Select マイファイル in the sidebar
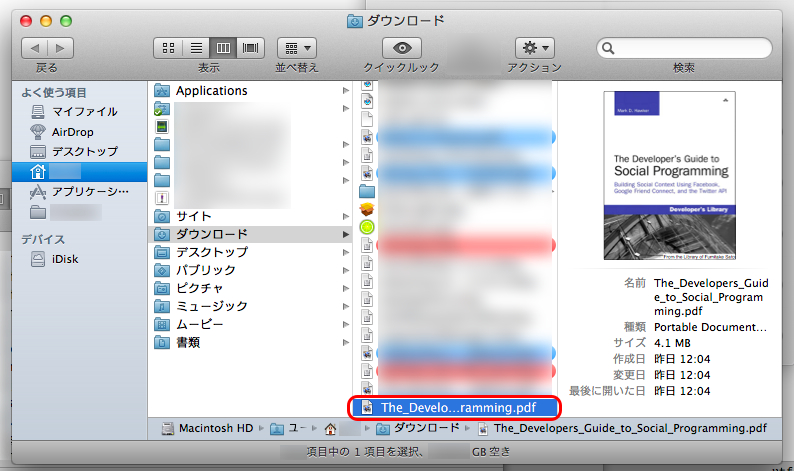The width and height of the screenshot is (794, 471). pyautogui.click(x=82, y=111)
